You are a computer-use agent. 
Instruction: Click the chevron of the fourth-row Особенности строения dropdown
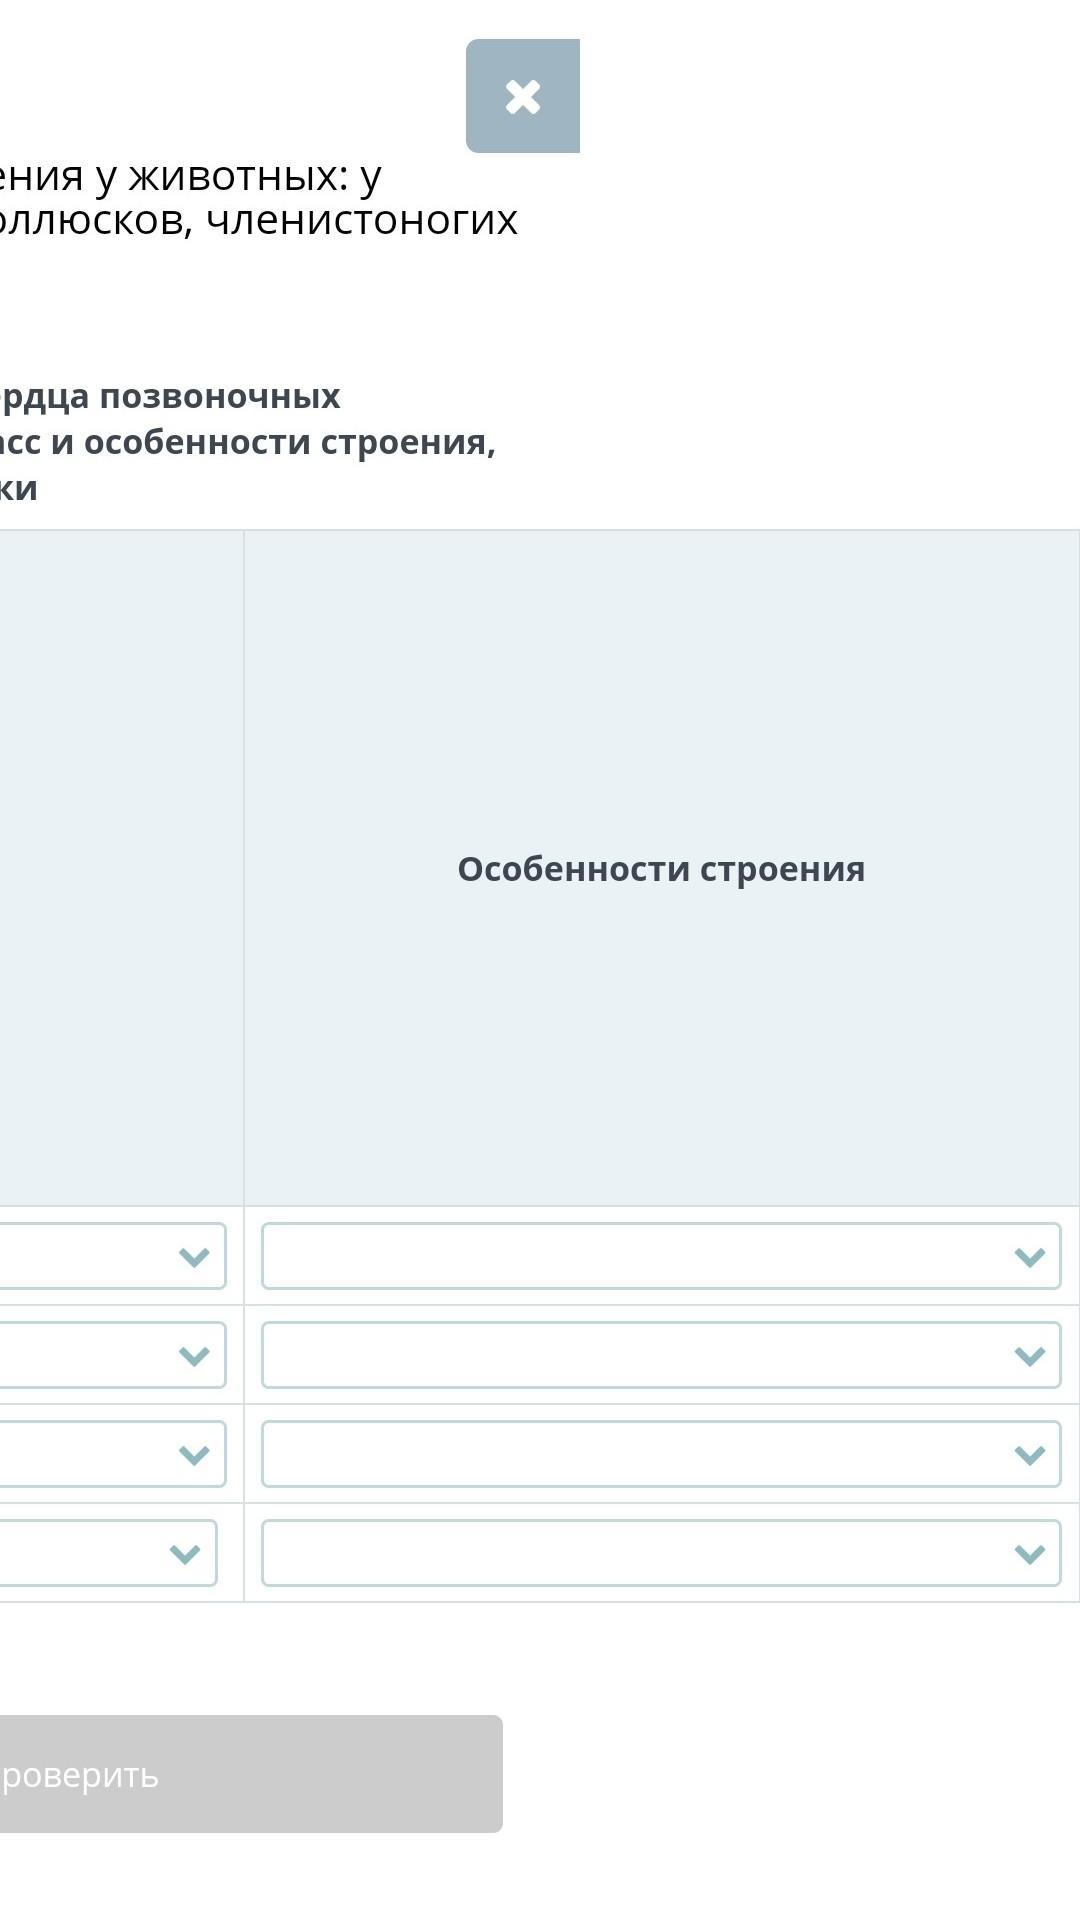pos(1029,1554)
